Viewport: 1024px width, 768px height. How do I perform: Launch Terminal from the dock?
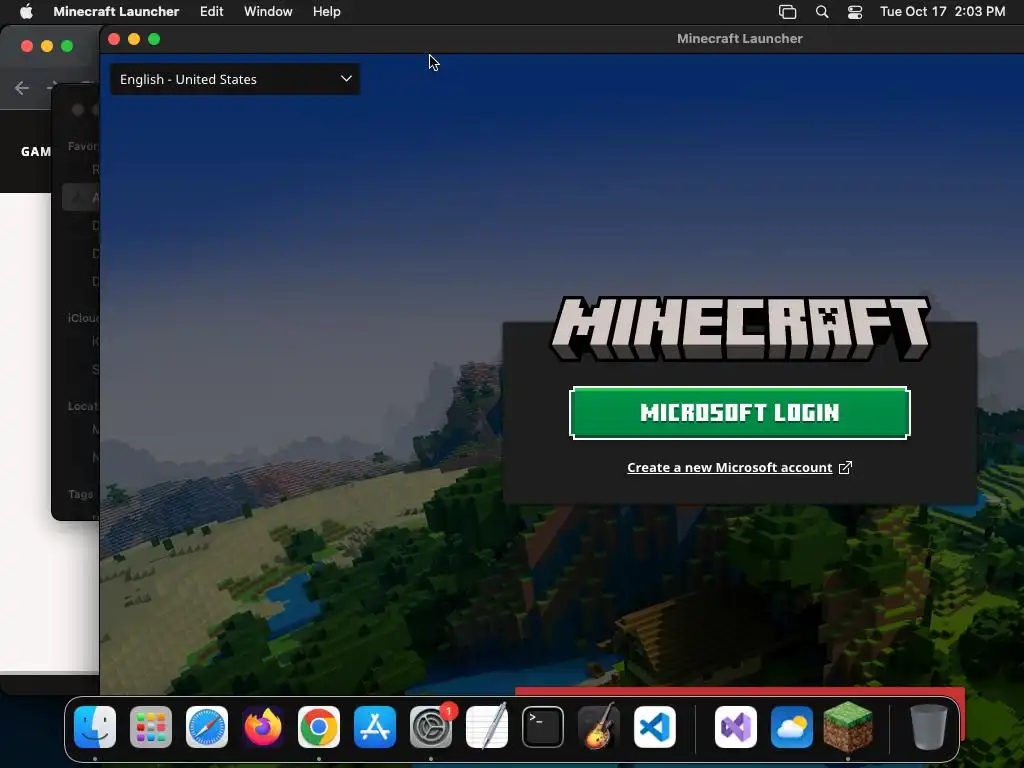pos(543,727)
